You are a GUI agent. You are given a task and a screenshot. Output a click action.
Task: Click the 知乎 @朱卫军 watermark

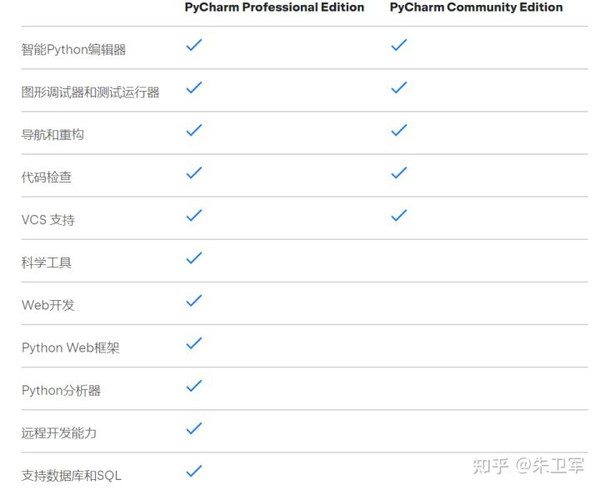point(528,466)
